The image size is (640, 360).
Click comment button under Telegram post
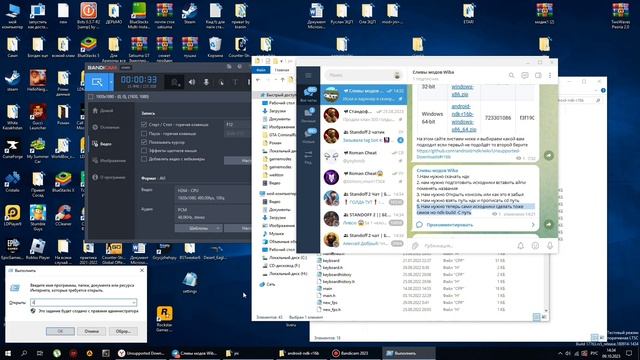click(x=476, y=225)
